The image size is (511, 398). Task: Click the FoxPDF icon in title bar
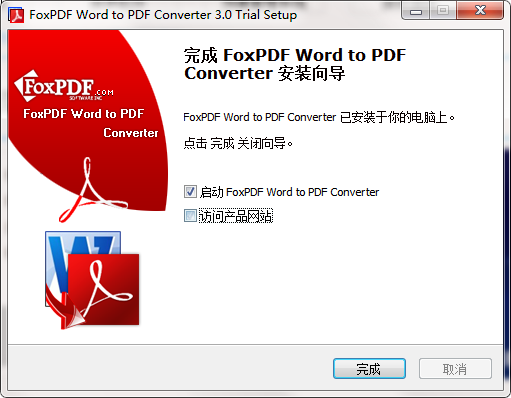16,15
